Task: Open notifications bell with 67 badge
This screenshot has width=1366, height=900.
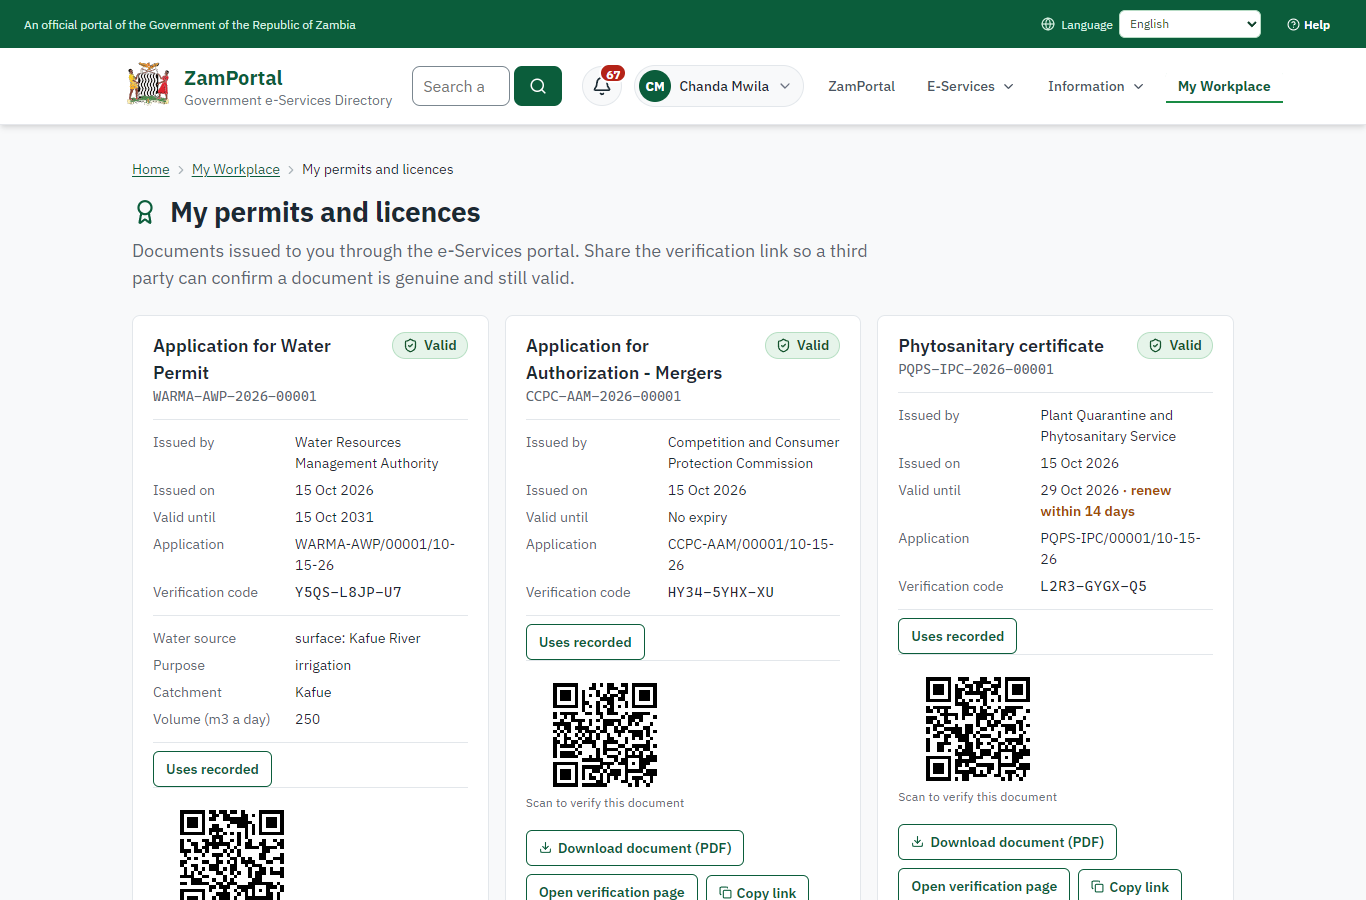Action: coord(602,86)
